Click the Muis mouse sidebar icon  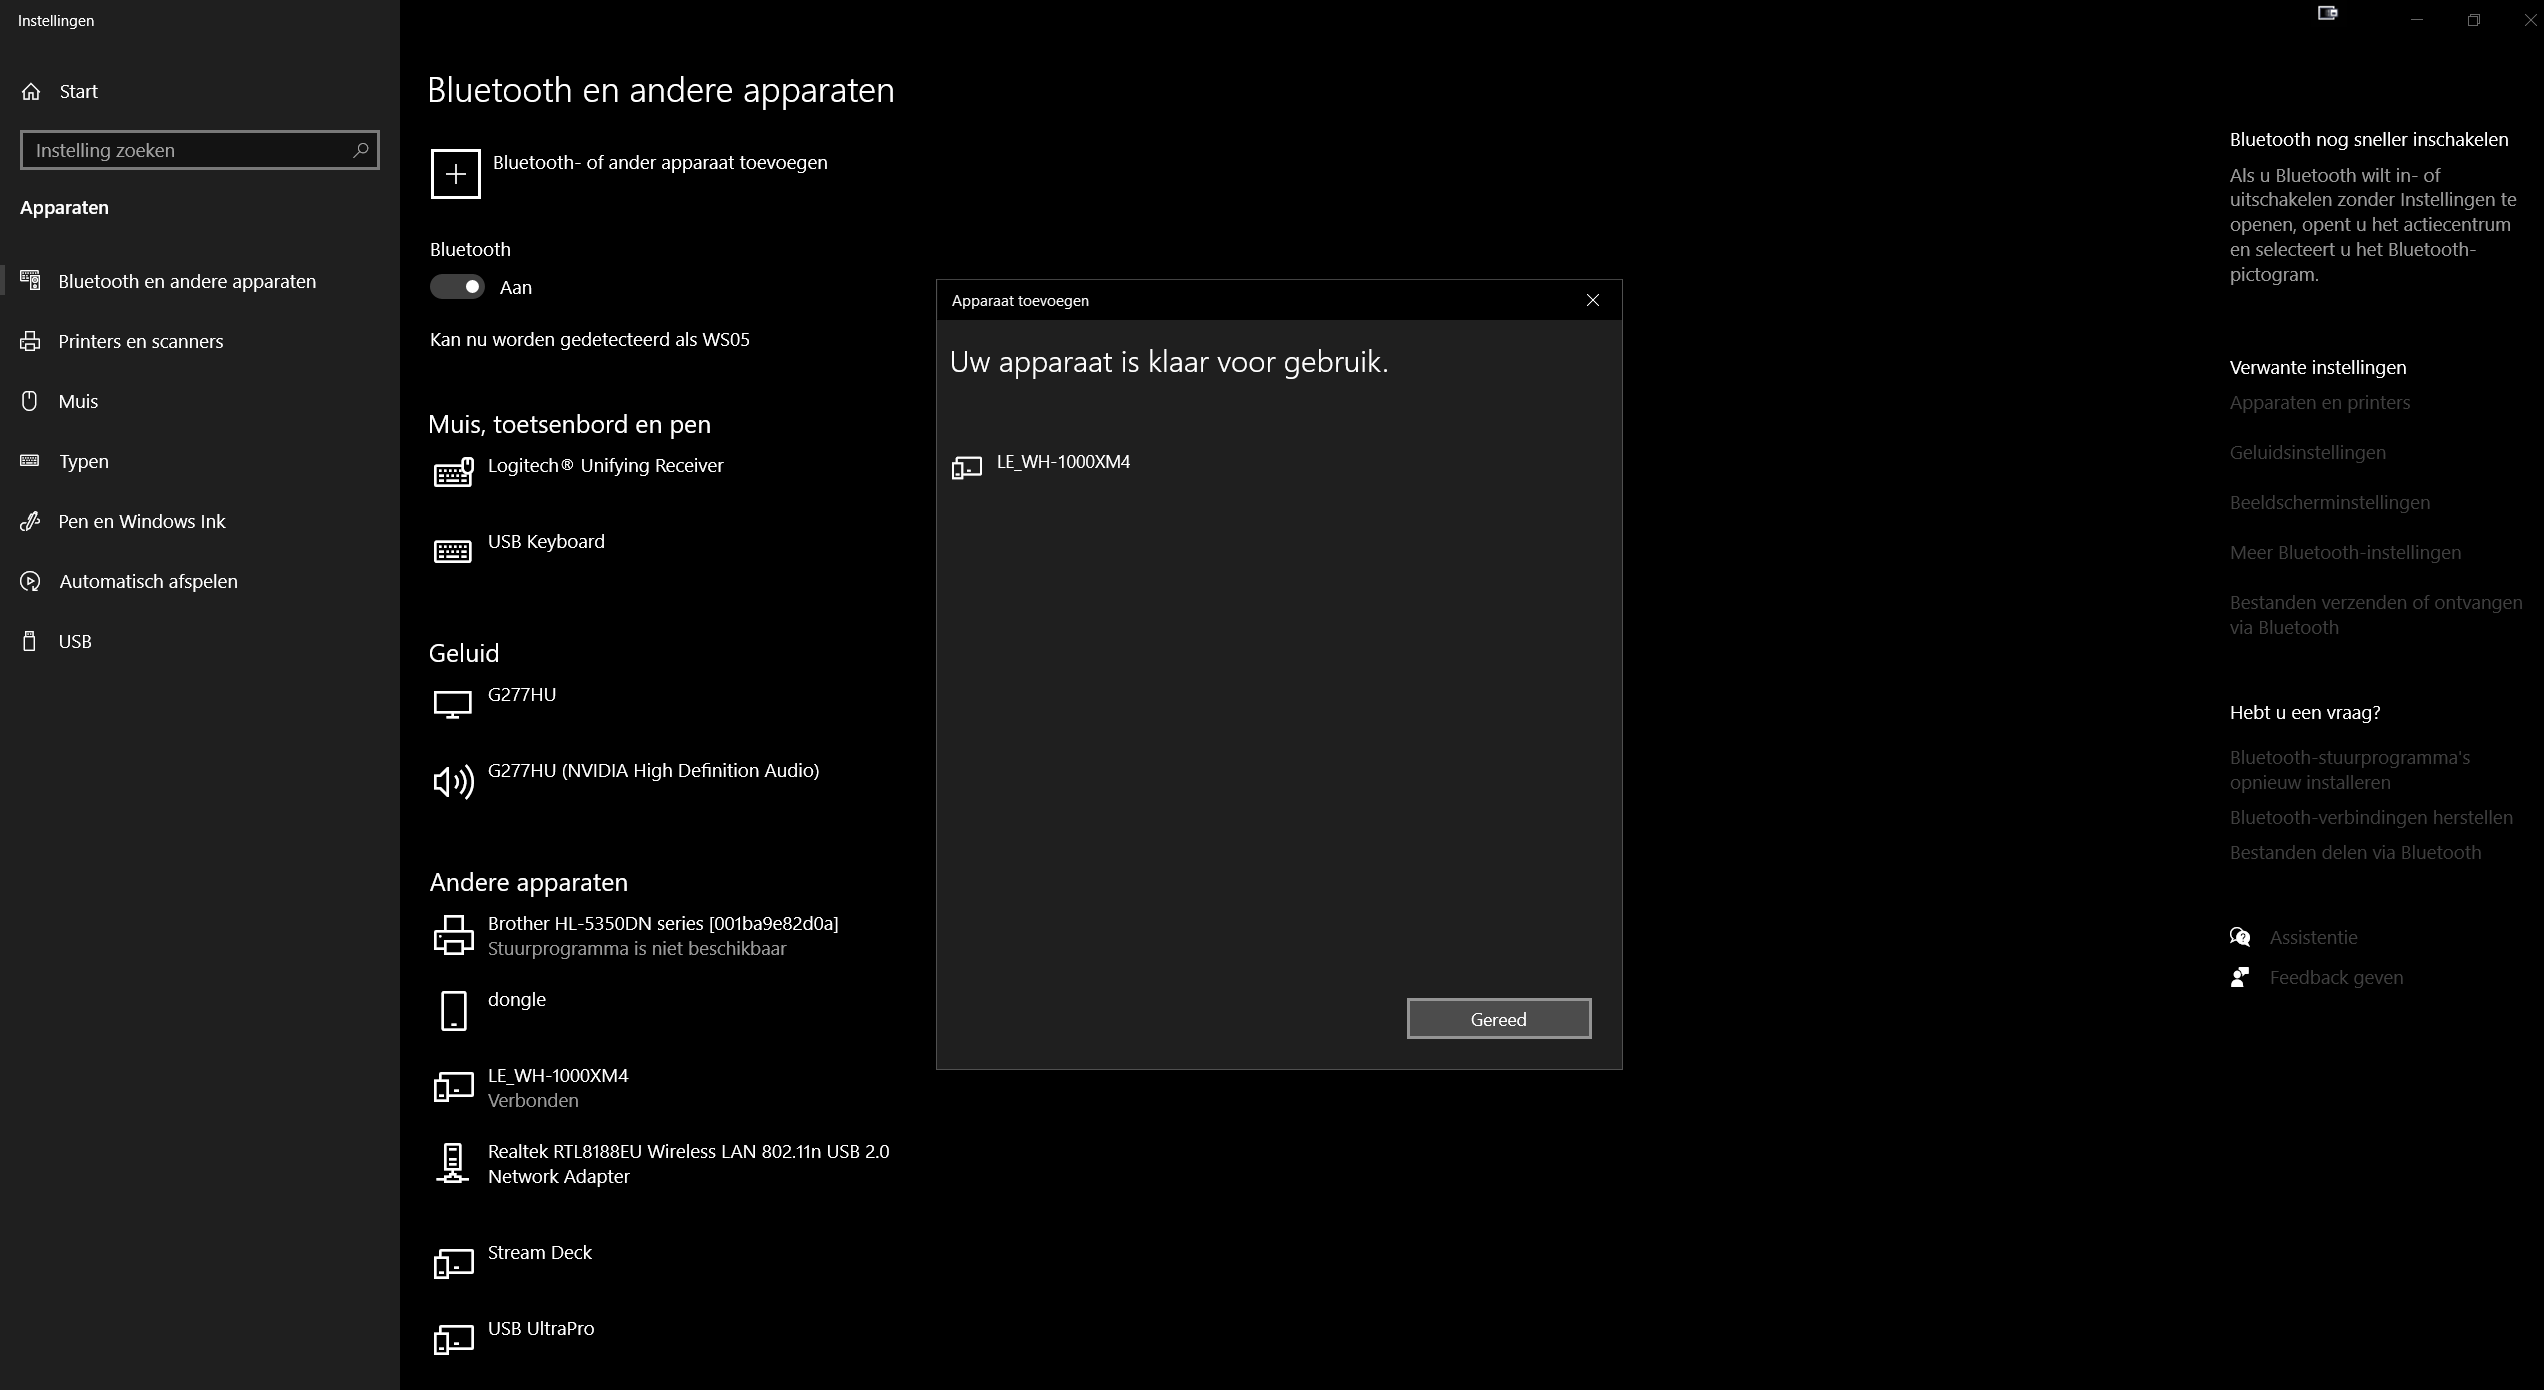(30, 401)
